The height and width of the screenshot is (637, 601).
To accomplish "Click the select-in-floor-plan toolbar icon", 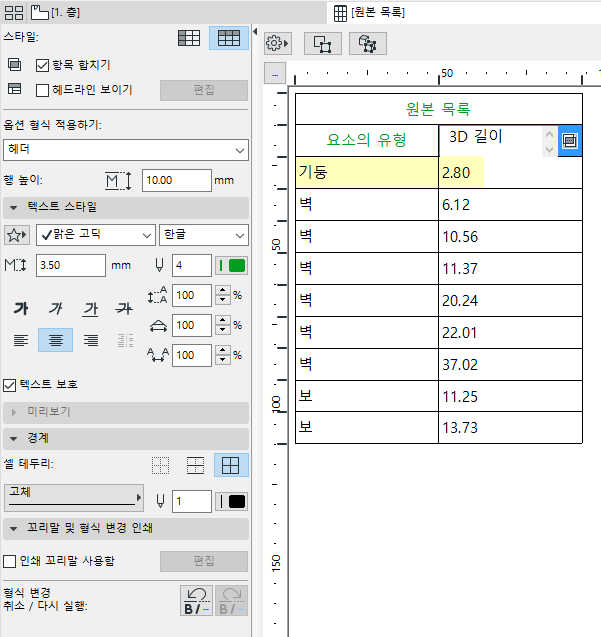I will 323,43.
